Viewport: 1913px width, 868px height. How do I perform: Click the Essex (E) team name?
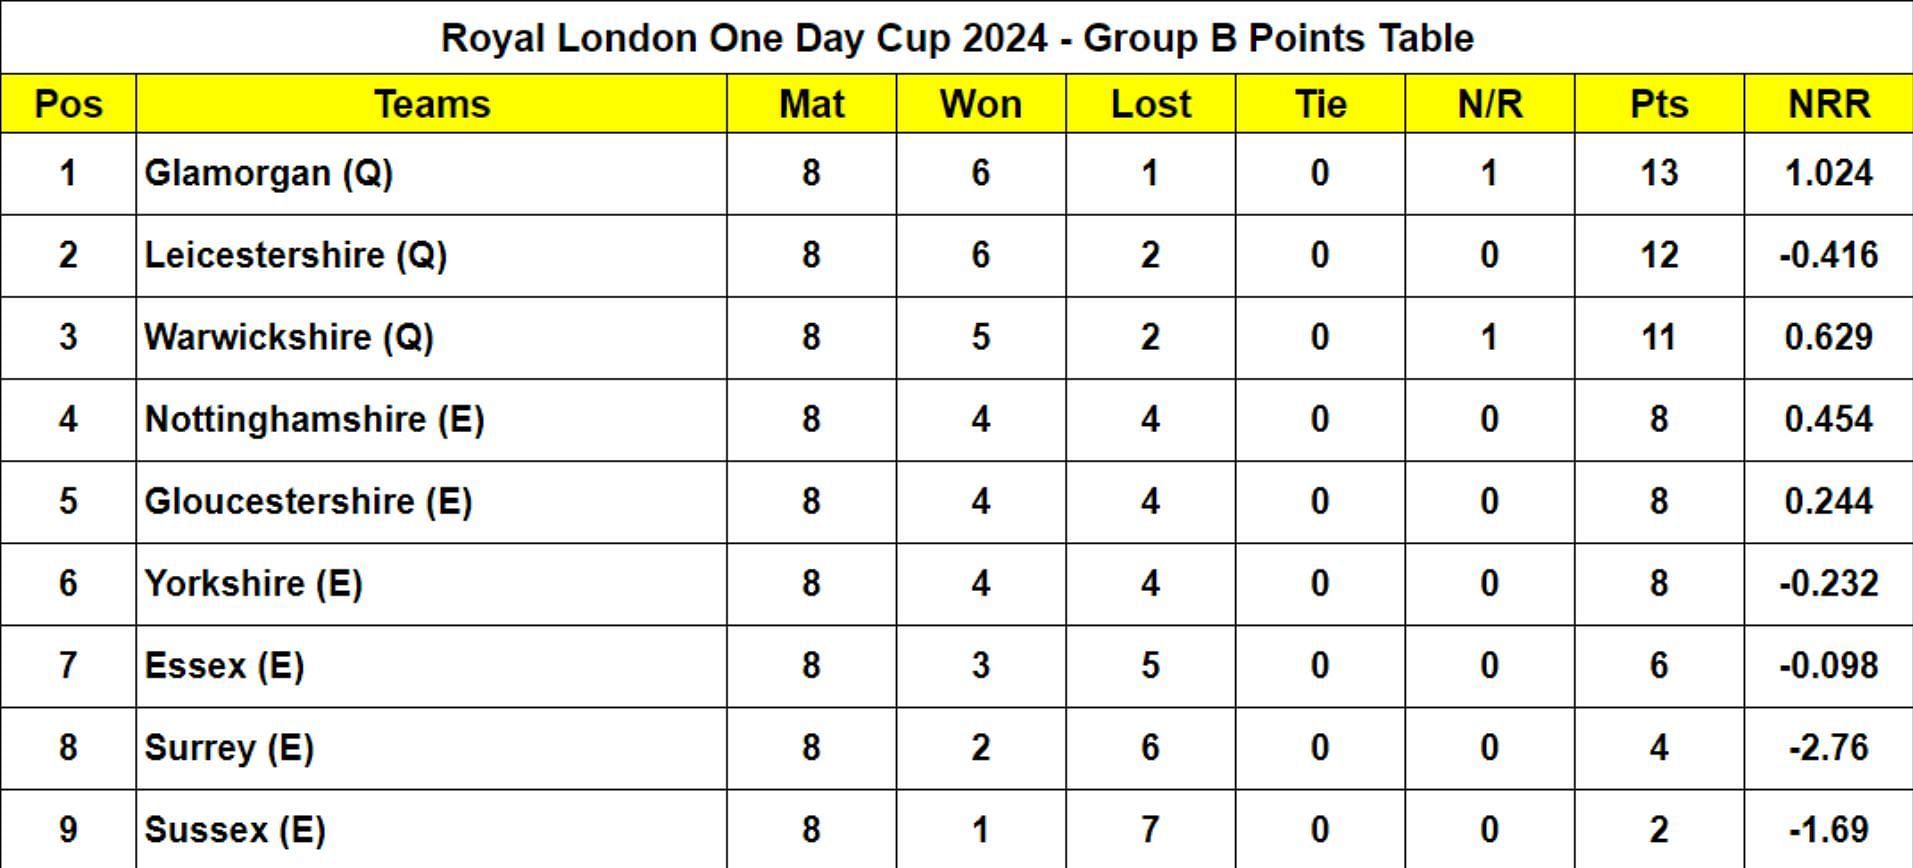pos(224,666)
